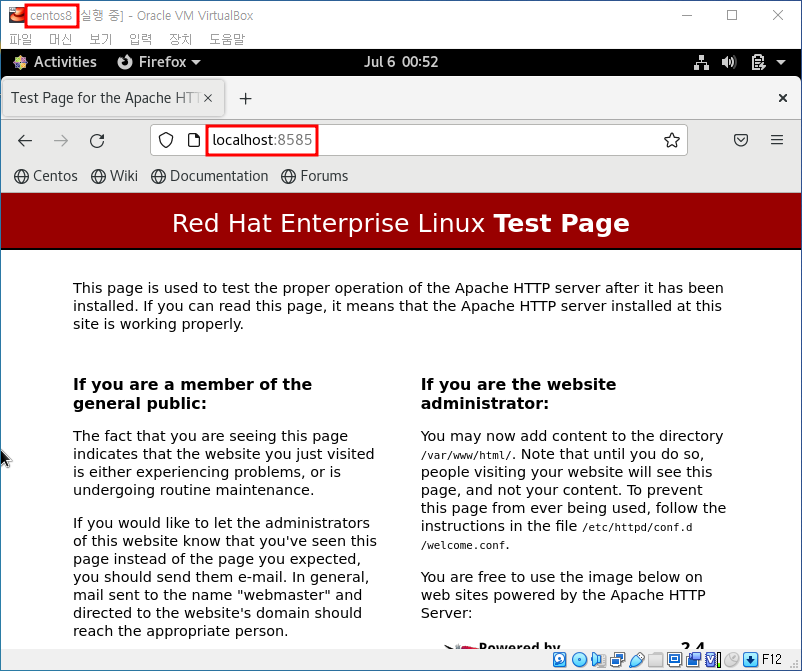
Task: Click the 'If you are a member of the general public:' heading
Action: (192, 394)
